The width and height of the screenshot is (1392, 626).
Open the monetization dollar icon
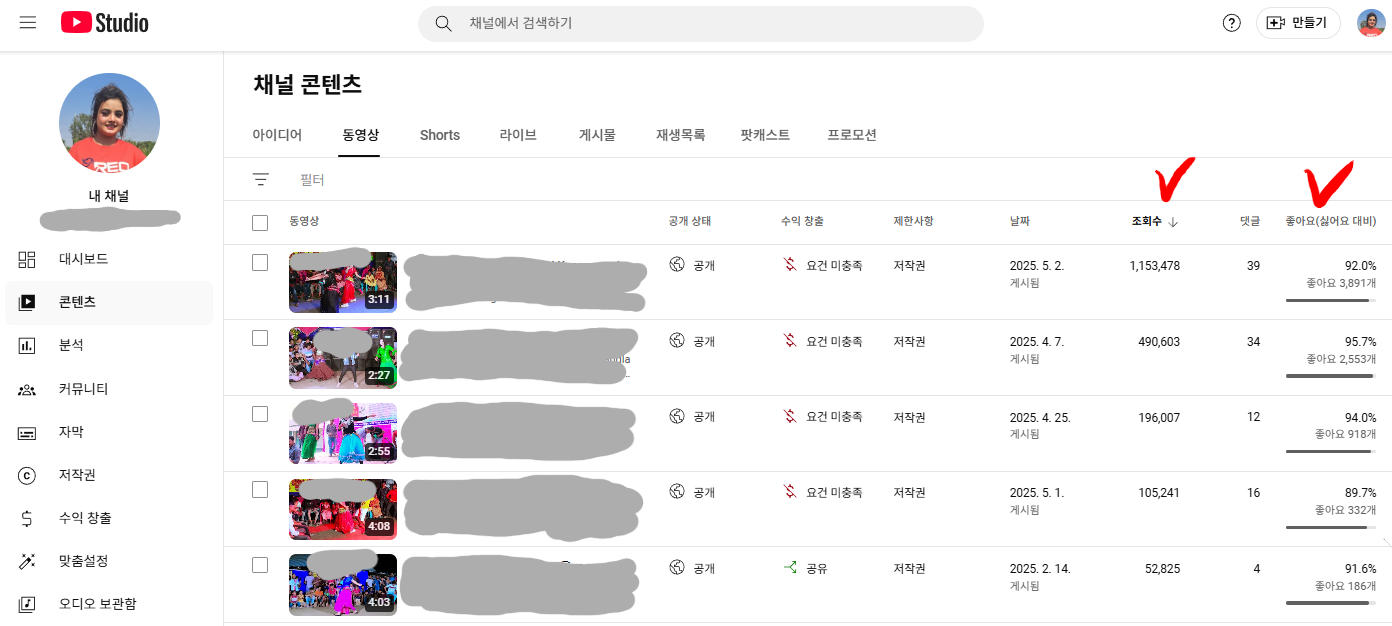tap(27, 518)
